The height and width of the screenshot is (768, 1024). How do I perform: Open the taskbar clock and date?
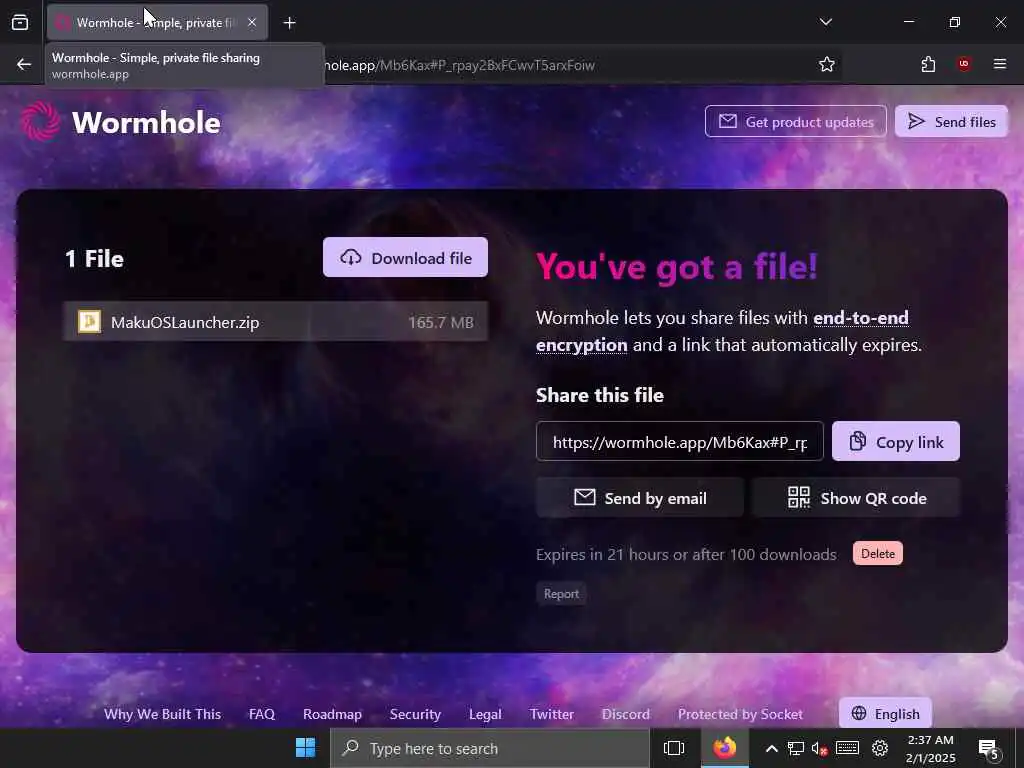931,748
